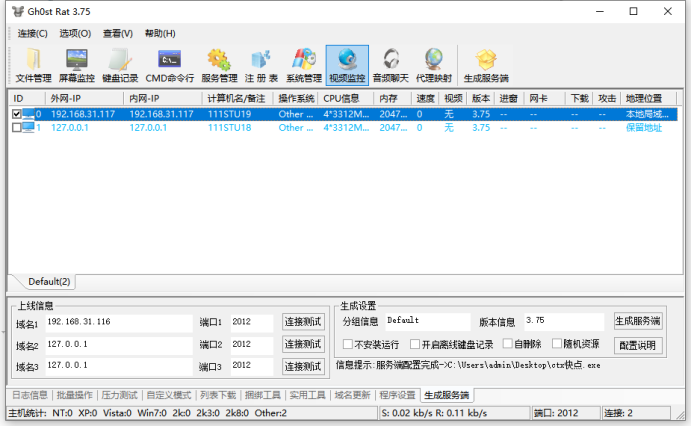Open the CMD命令行 command line tool

(x=169, y=66)
